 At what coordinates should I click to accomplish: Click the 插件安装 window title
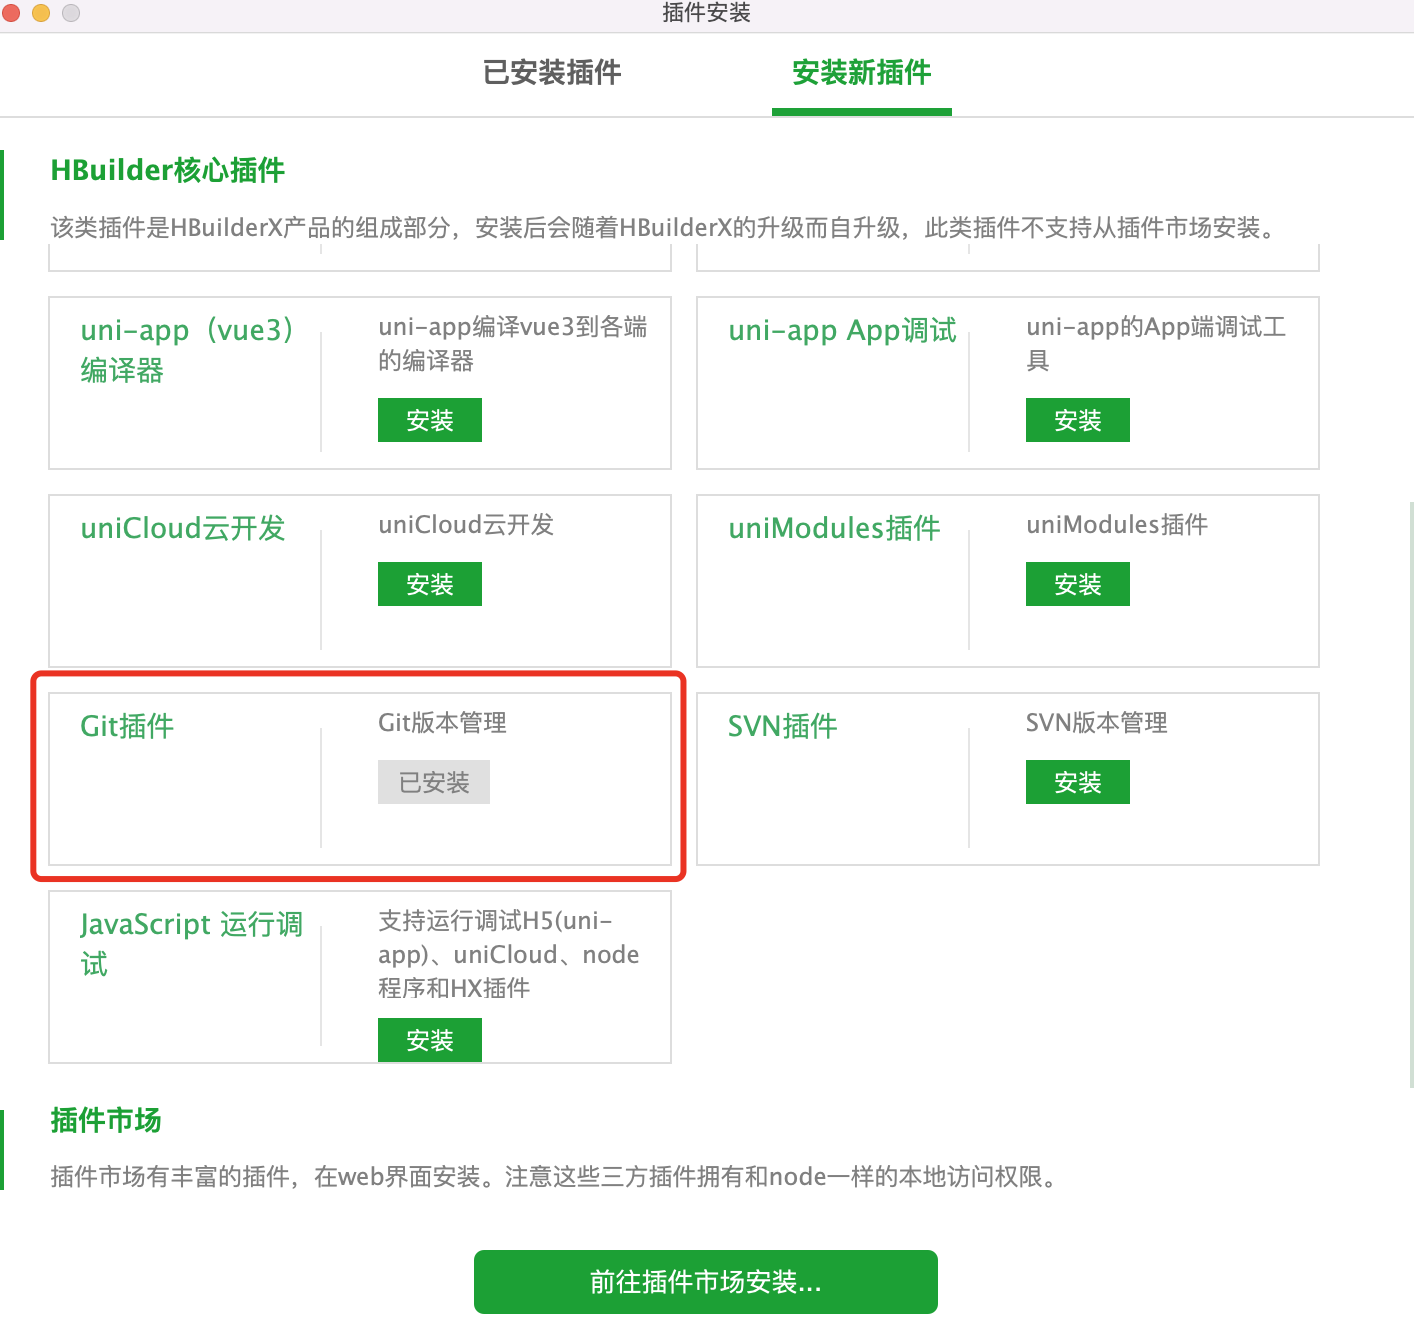pyautogui.click(x=706, y=13)
